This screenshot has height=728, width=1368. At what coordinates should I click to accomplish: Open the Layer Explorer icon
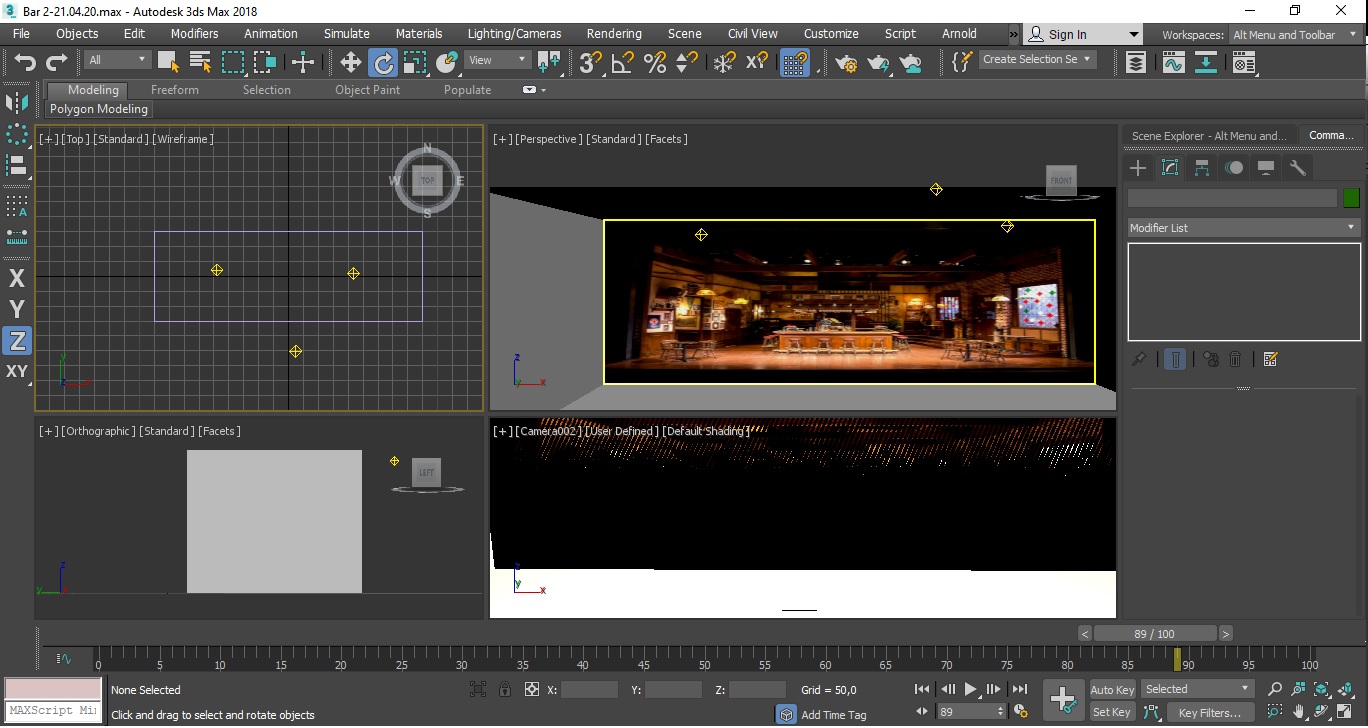point(1136,63)
